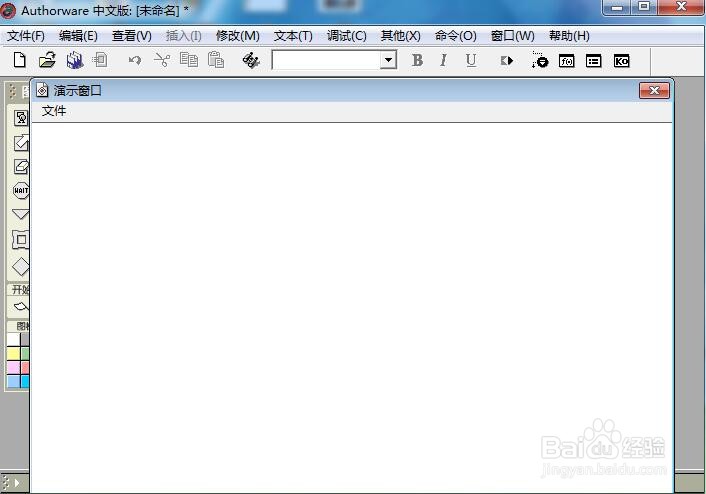Open the 窗口(W) menu
Viewport: 706px width, 494px height.
(x=512, y=36)
